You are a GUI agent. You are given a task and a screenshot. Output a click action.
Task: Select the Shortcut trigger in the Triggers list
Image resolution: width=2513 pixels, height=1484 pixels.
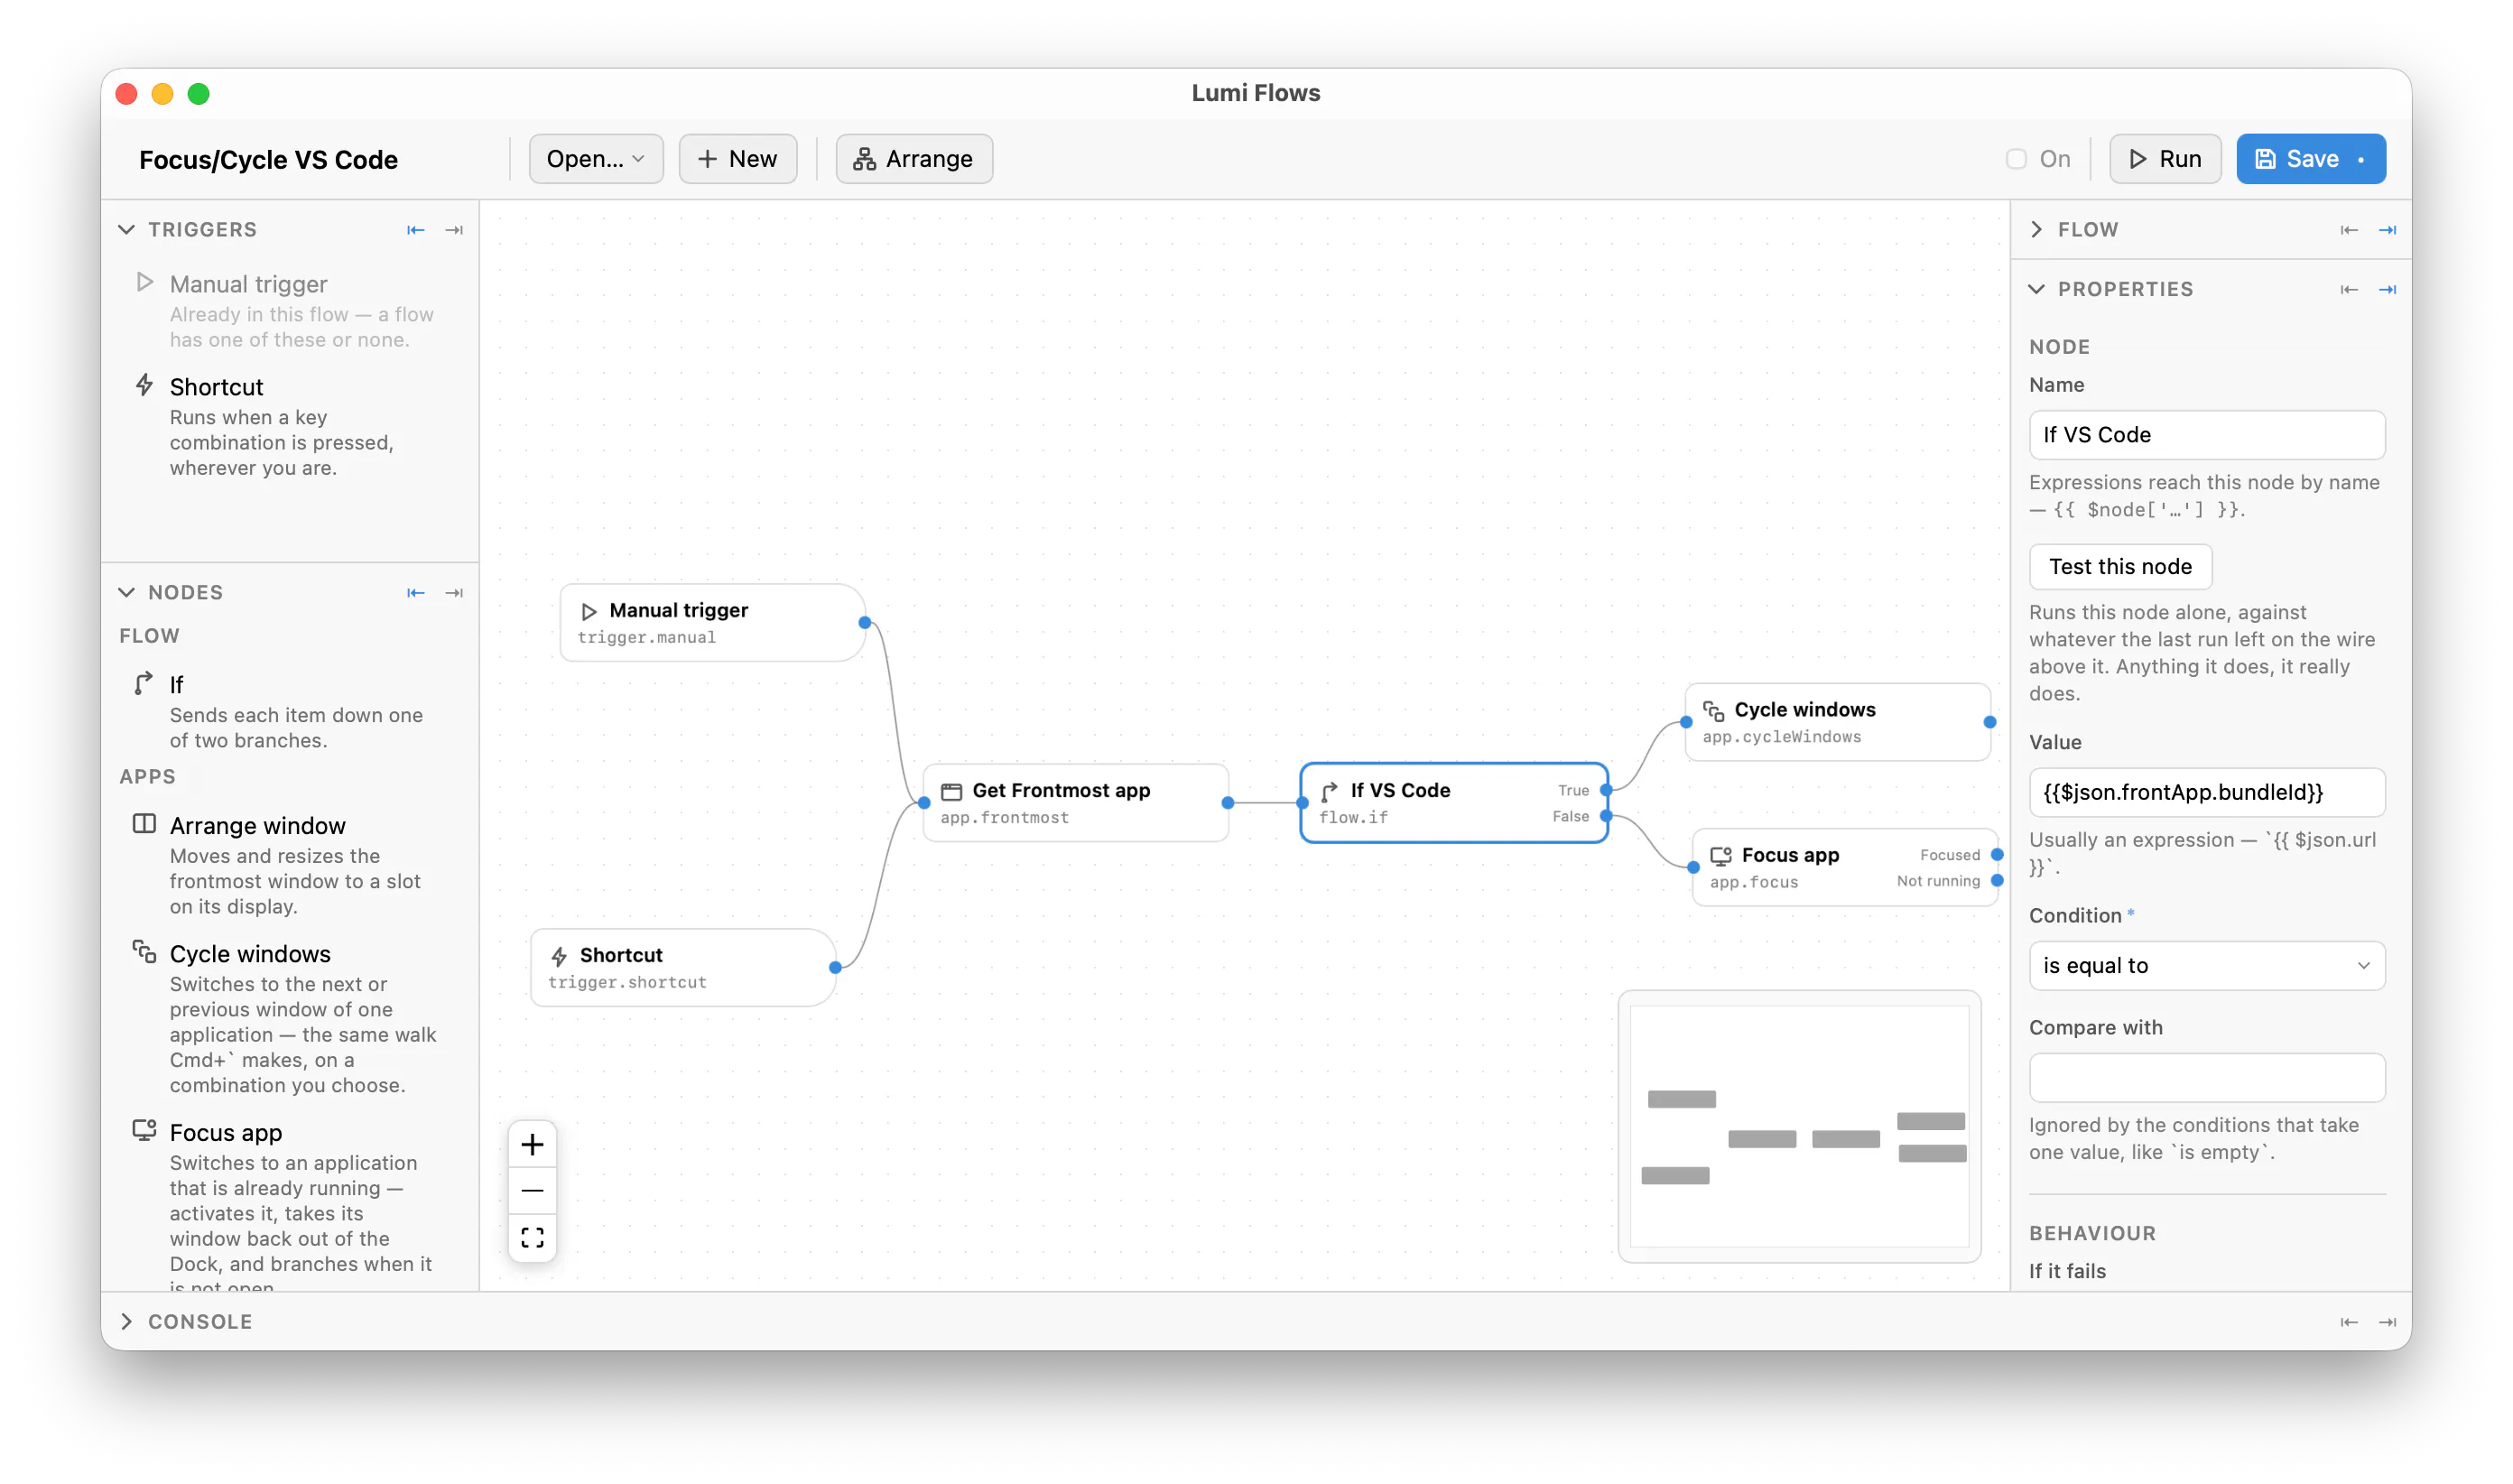(x=288, y=426)
